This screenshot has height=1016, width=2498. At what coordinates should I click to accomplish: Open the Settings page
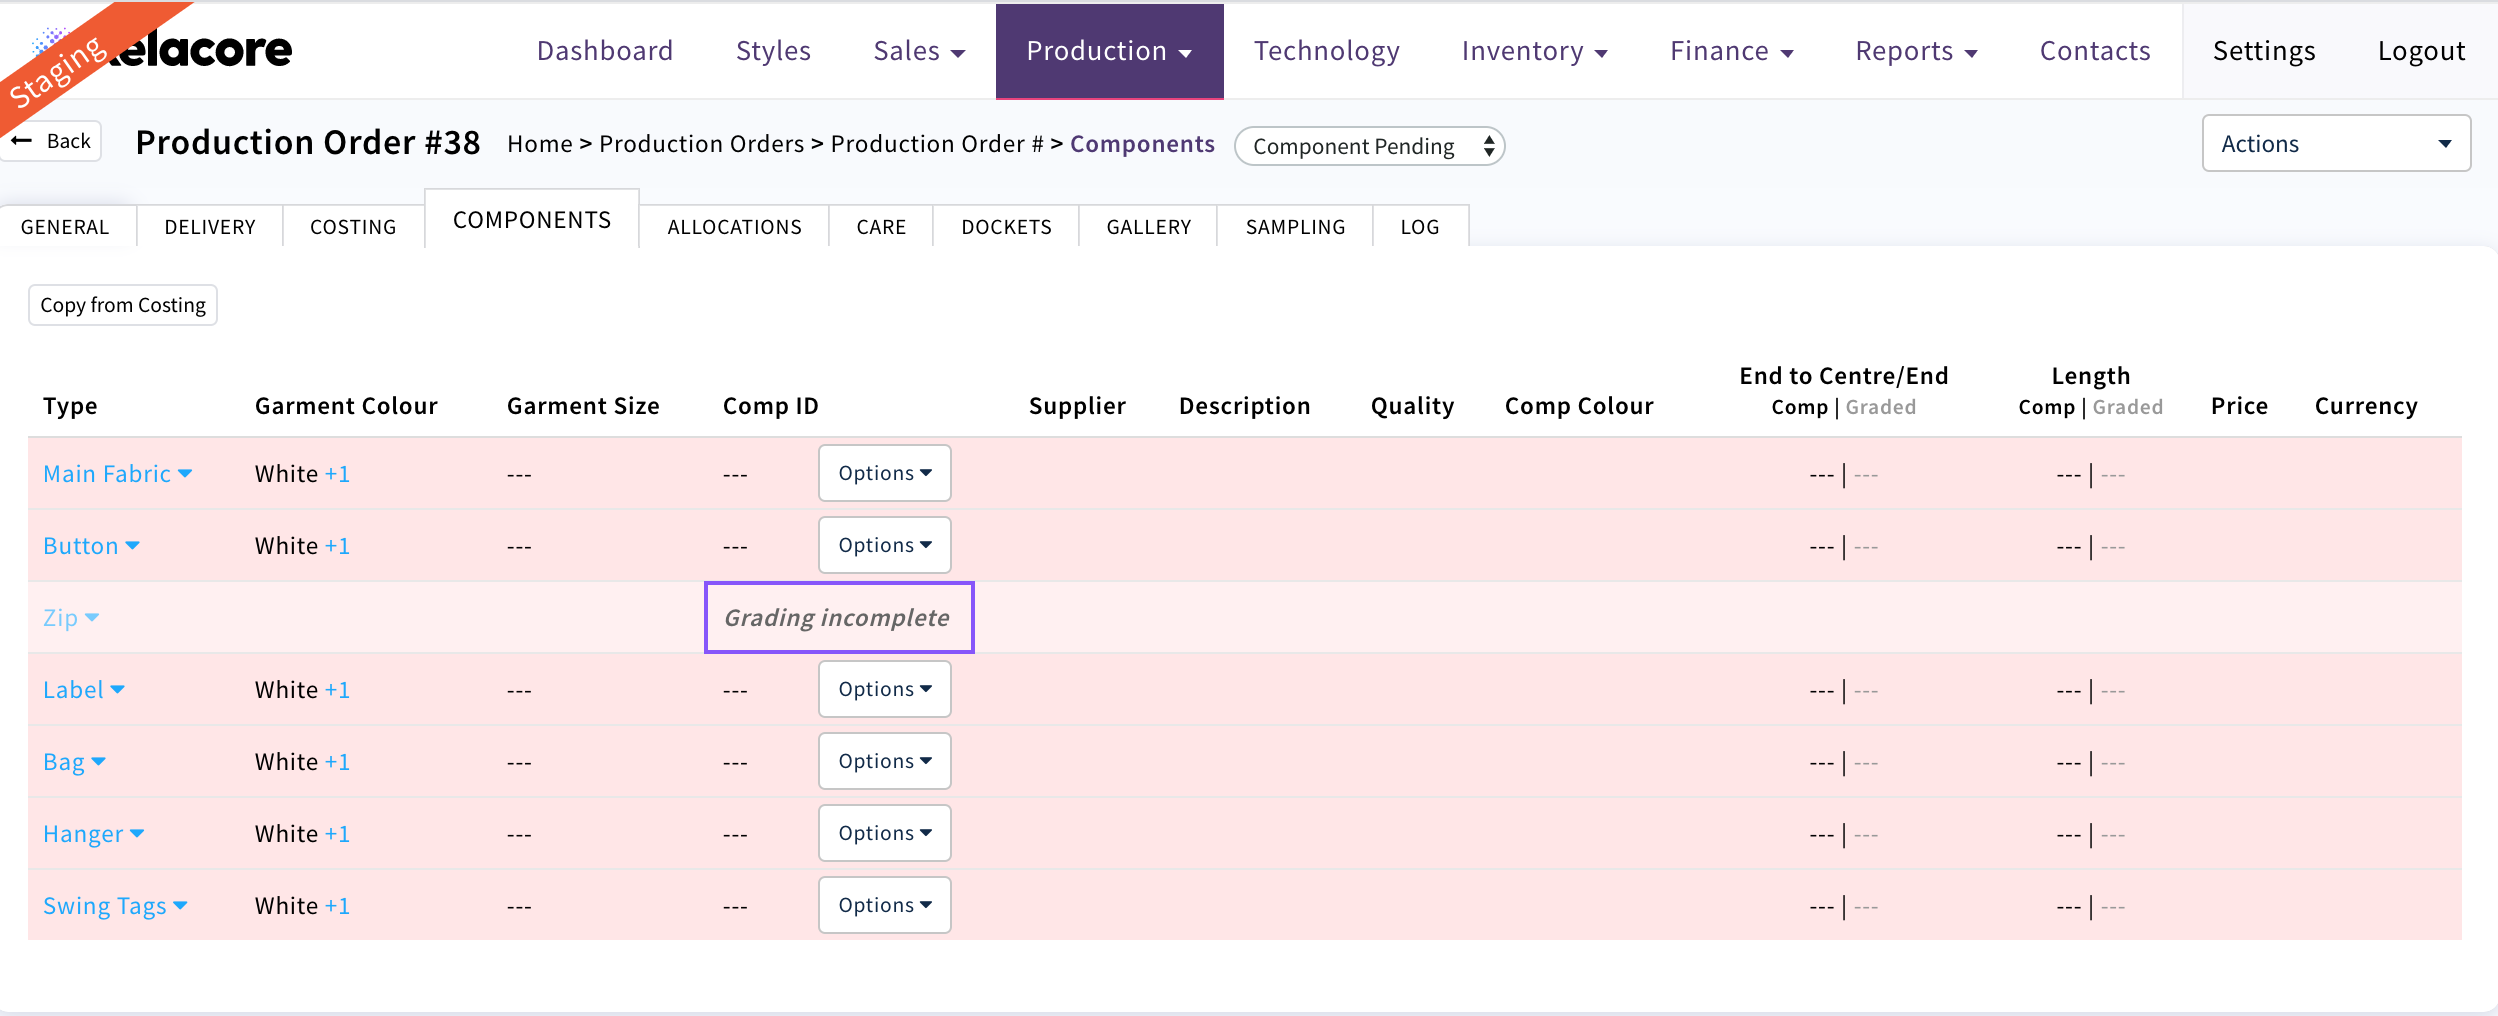pos(2263,51)
